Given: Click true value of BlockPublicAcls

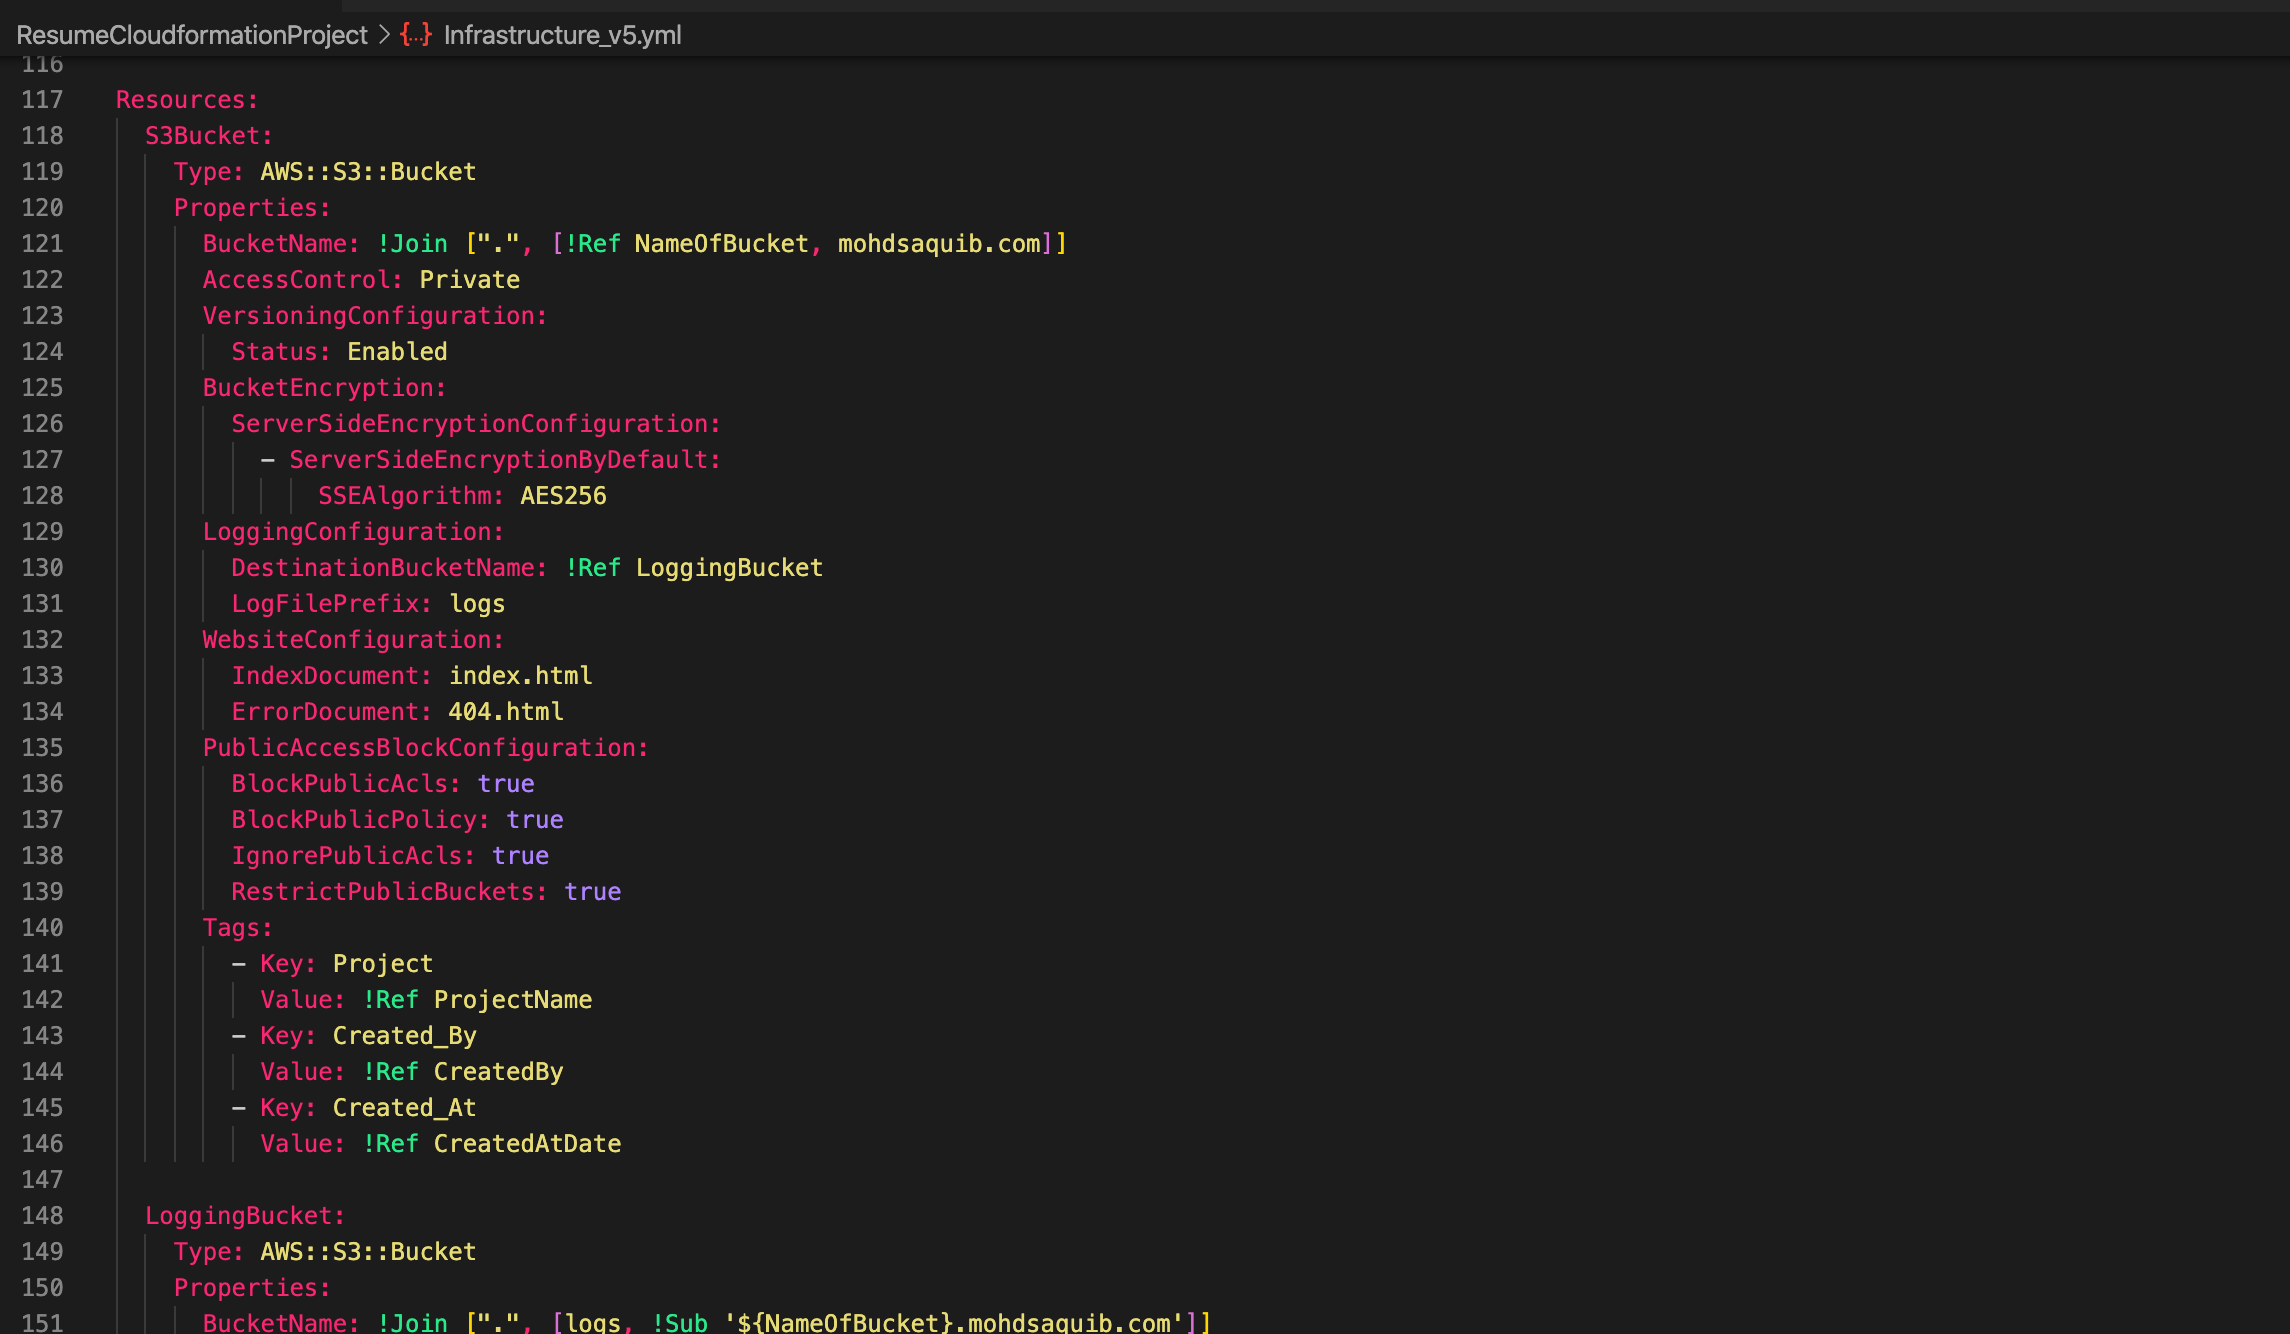Looking at the screenshot, I should (506, 784).
